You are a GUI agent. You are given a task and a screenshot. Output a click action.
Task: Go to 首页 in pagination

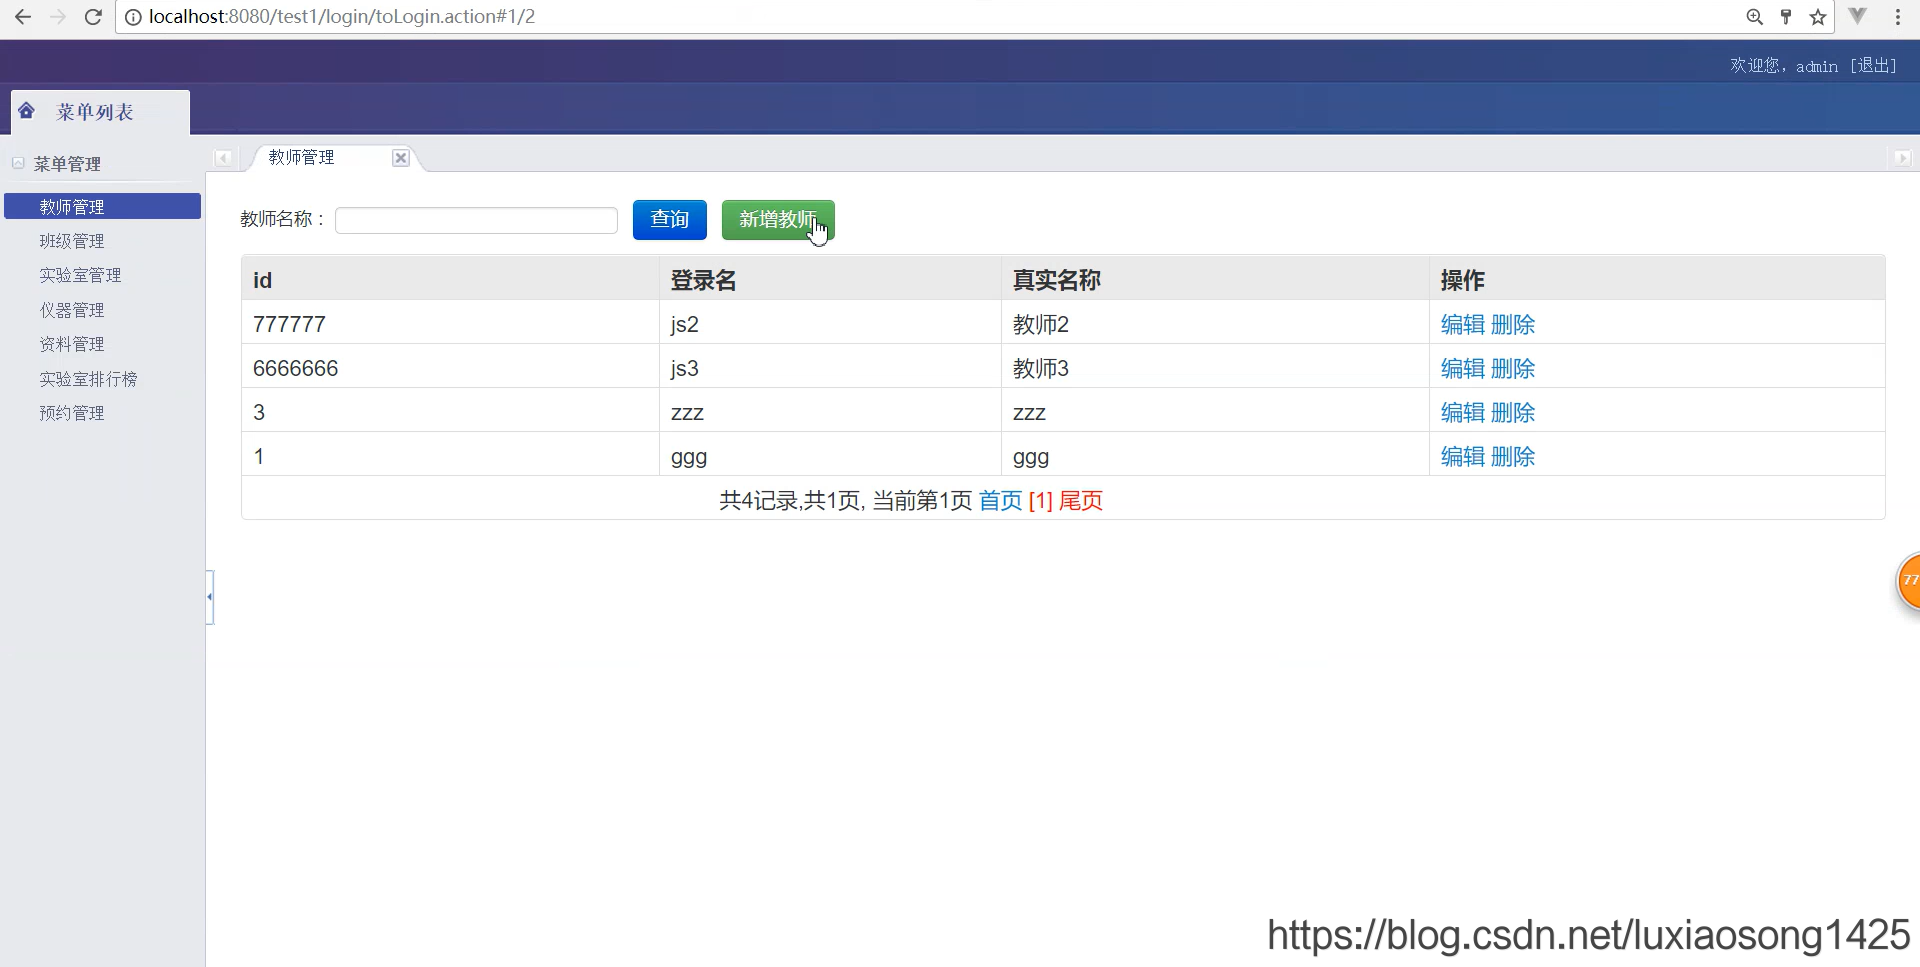1000,500
